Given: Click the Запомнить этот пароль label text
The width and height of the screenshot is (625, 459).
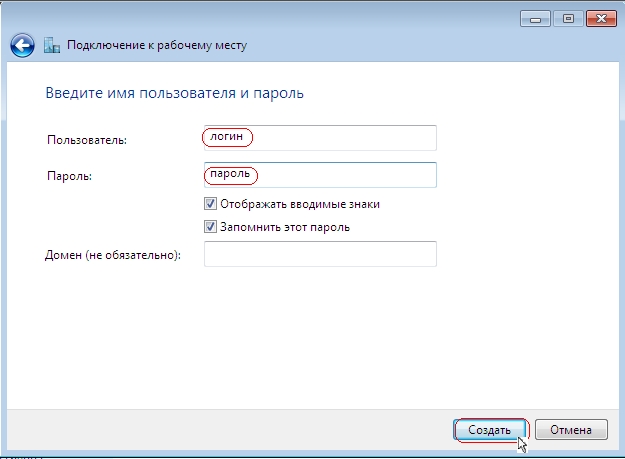Looking at the screenshot, I should tap(285, 227).
